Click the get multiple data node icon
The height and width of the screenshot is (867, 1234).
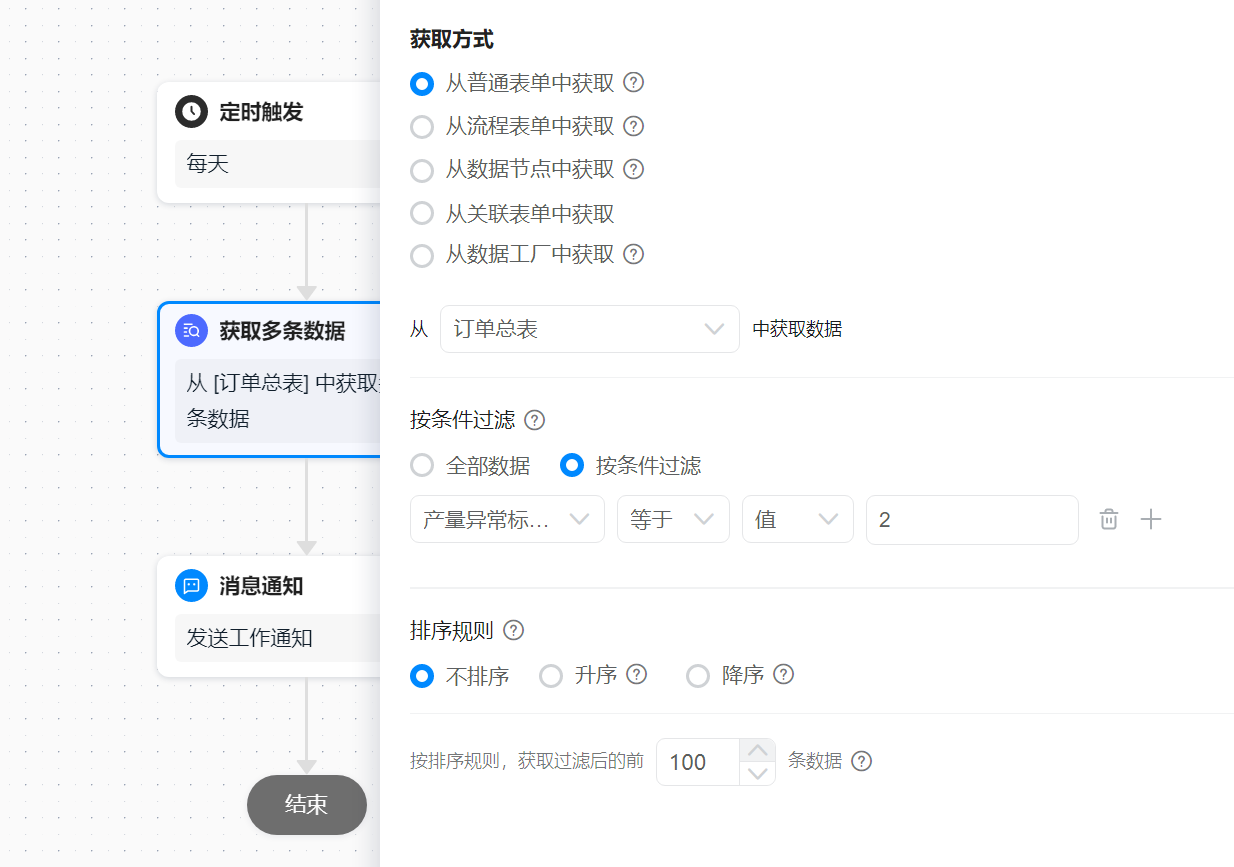coord(191,331)
